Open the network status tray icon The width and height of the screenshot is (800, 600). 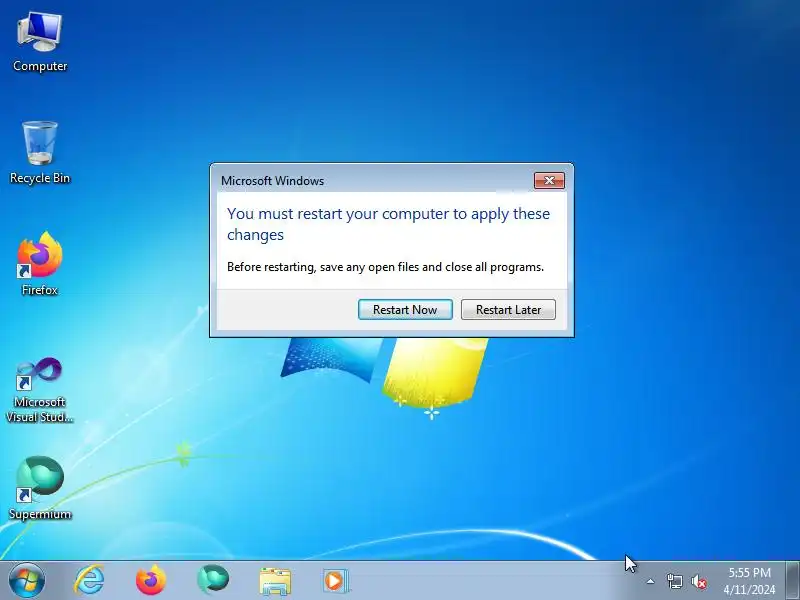click(x=674, y=581)
